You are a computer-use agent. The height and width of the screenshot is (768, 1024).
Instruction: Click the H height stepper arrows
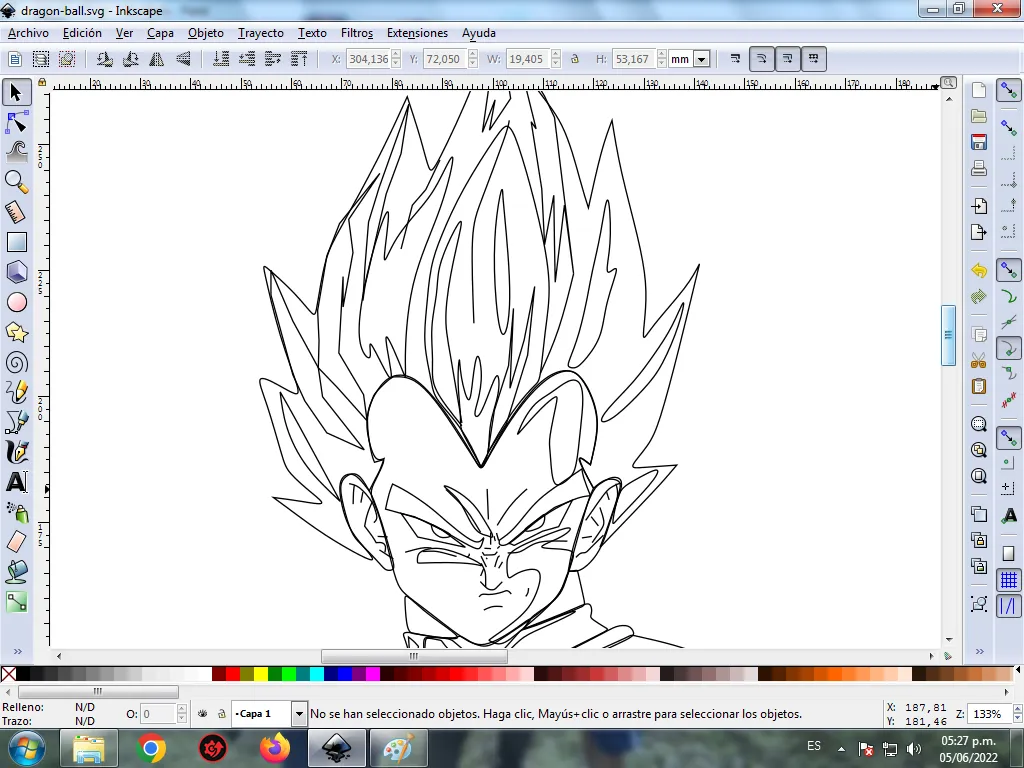point(662,59)
